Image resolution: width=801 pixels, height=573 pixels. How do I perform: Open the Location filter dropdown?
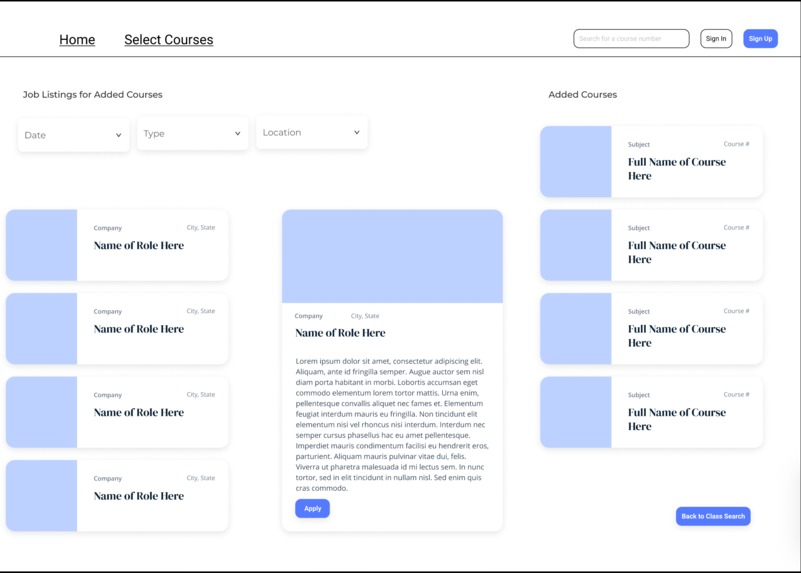point(312,132)
